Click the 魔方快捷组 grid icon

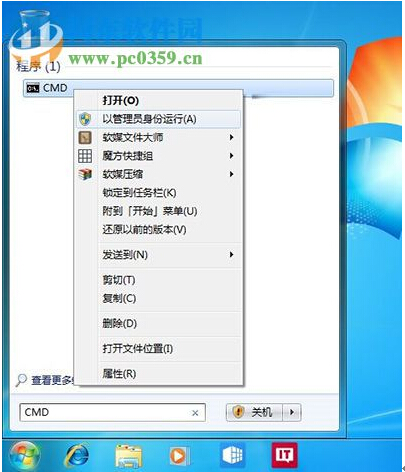85,156
